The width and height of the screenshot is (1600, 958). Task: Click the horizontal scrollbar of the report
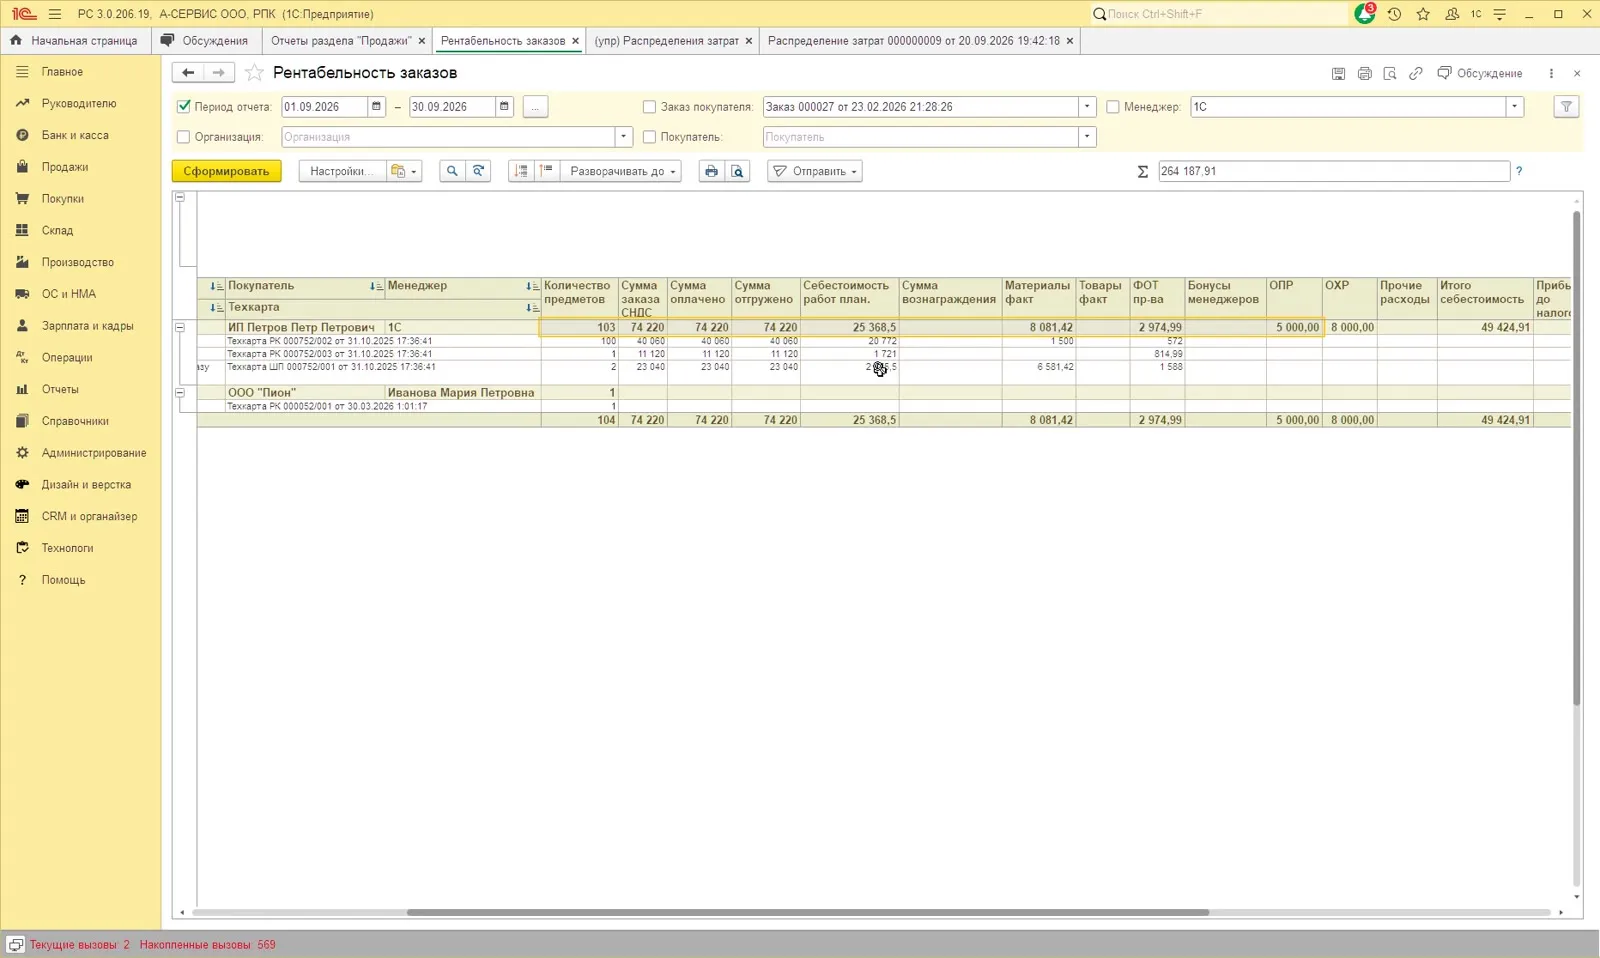click(x=808, y=912)
